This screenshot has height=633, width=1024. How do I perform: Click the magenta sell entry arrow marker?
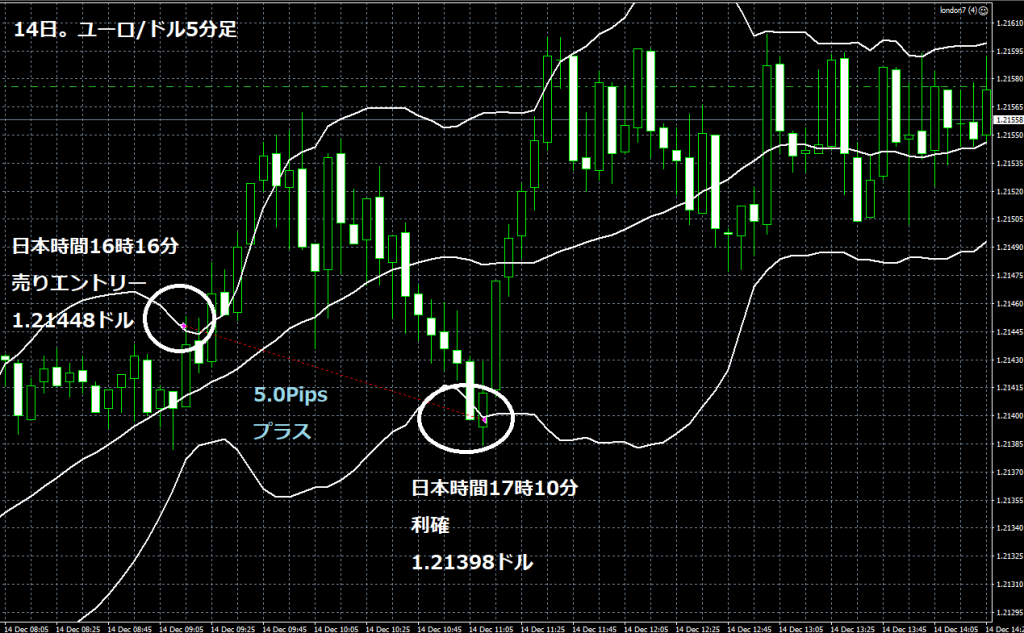tap(183, 326)
